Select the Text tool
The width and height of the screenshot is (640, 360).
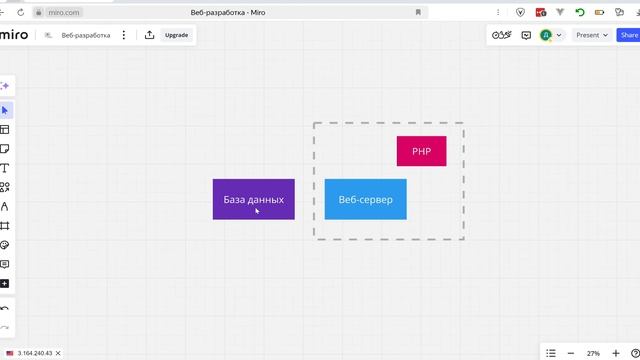(5, 168)
